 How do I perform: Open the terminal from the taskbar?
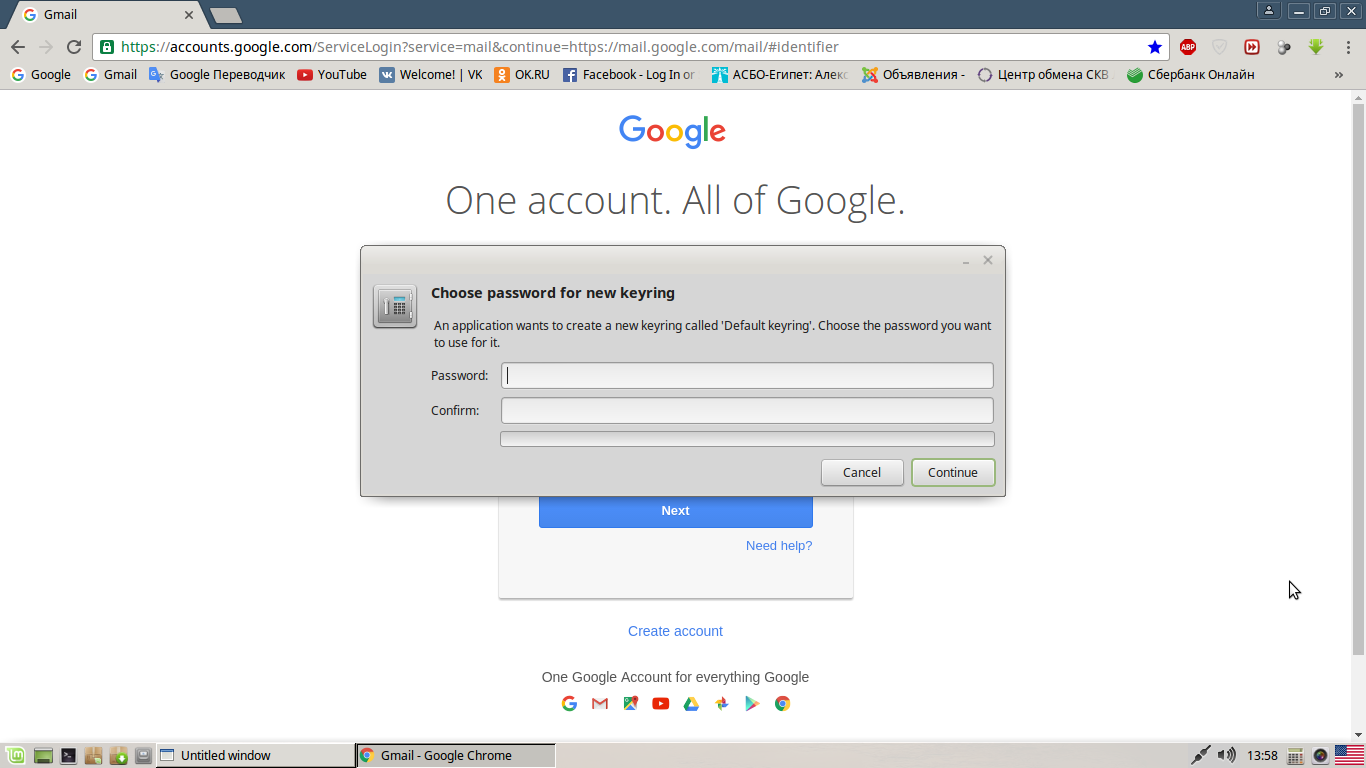(68, 756)
